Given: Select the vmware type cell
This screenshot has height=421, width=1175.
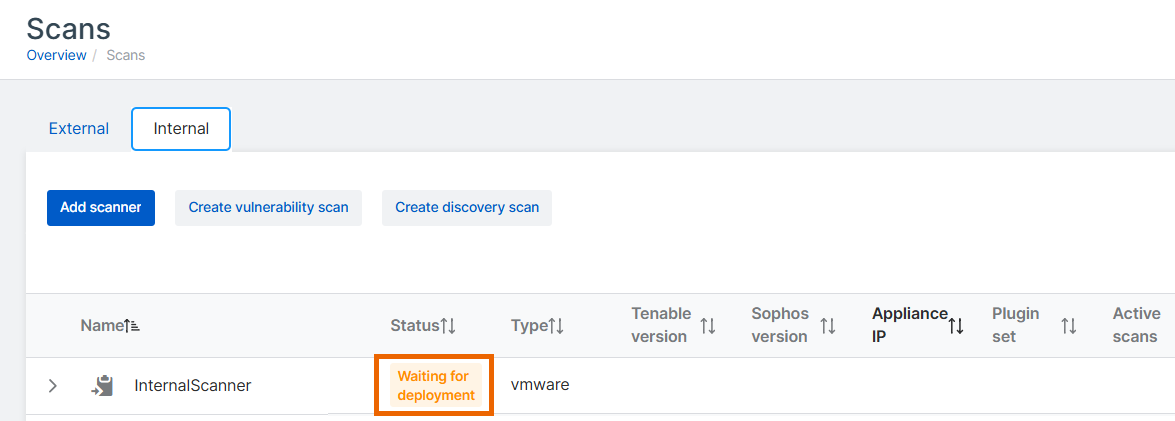Looking at the screenshot, I should pyautogui.click(x=540, y=384).
